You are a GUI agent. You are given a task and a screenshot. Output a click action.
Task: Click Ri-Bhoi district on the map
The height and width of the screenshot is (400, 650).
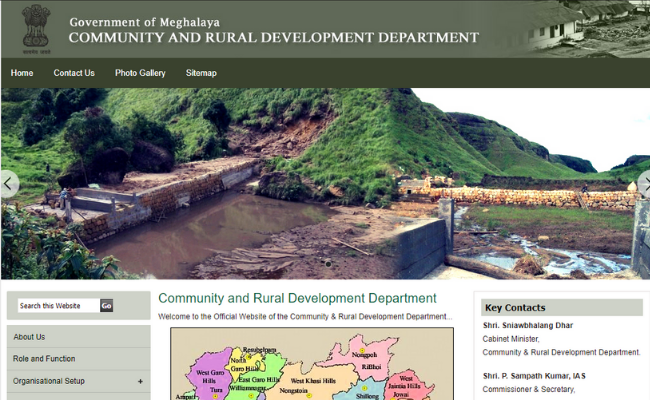tap(372, 367)
